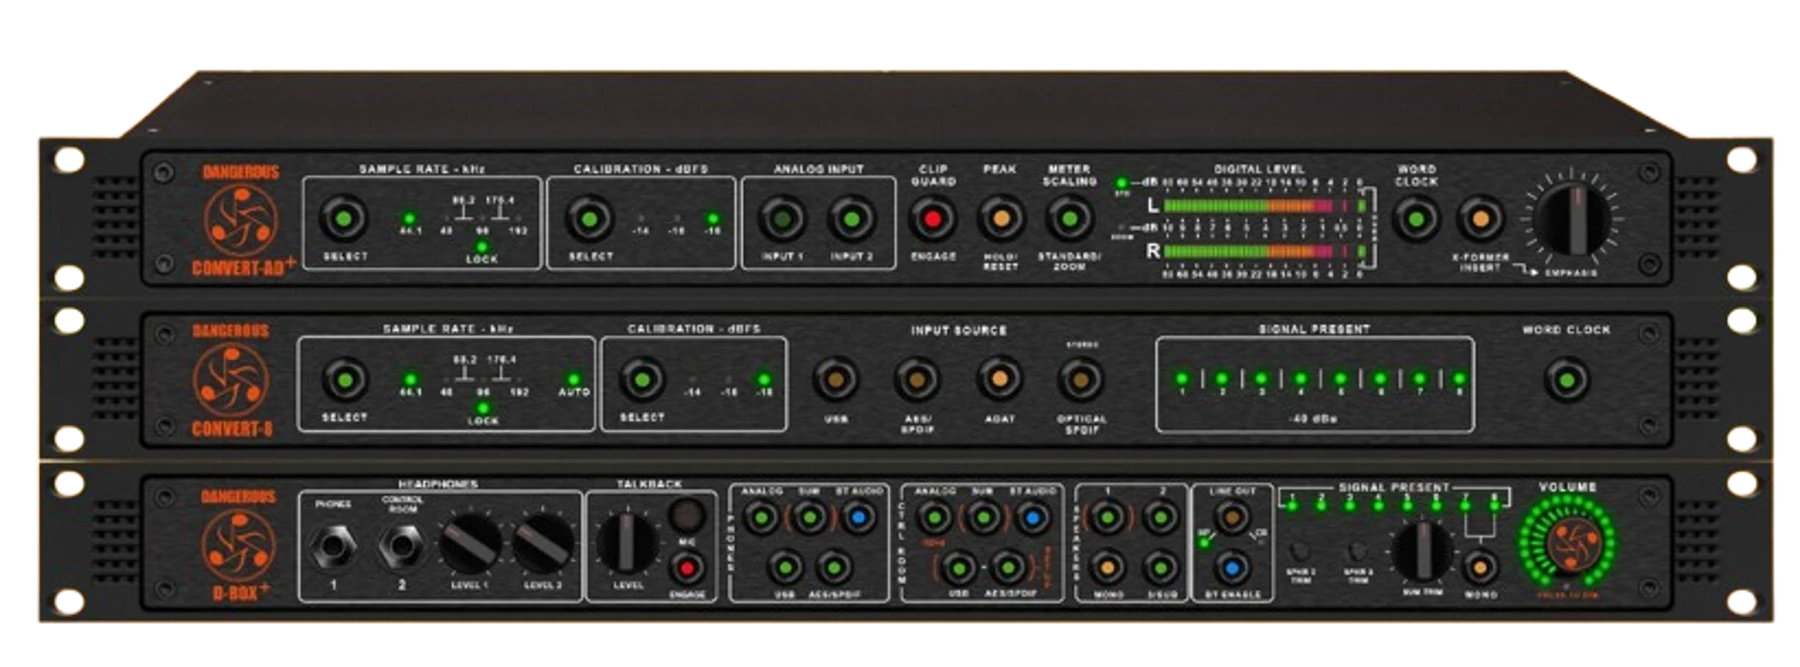Toggle Convert-AD+ analog INPUT 2
Viewport: 1800px width, 667px height.
(851, 218)
